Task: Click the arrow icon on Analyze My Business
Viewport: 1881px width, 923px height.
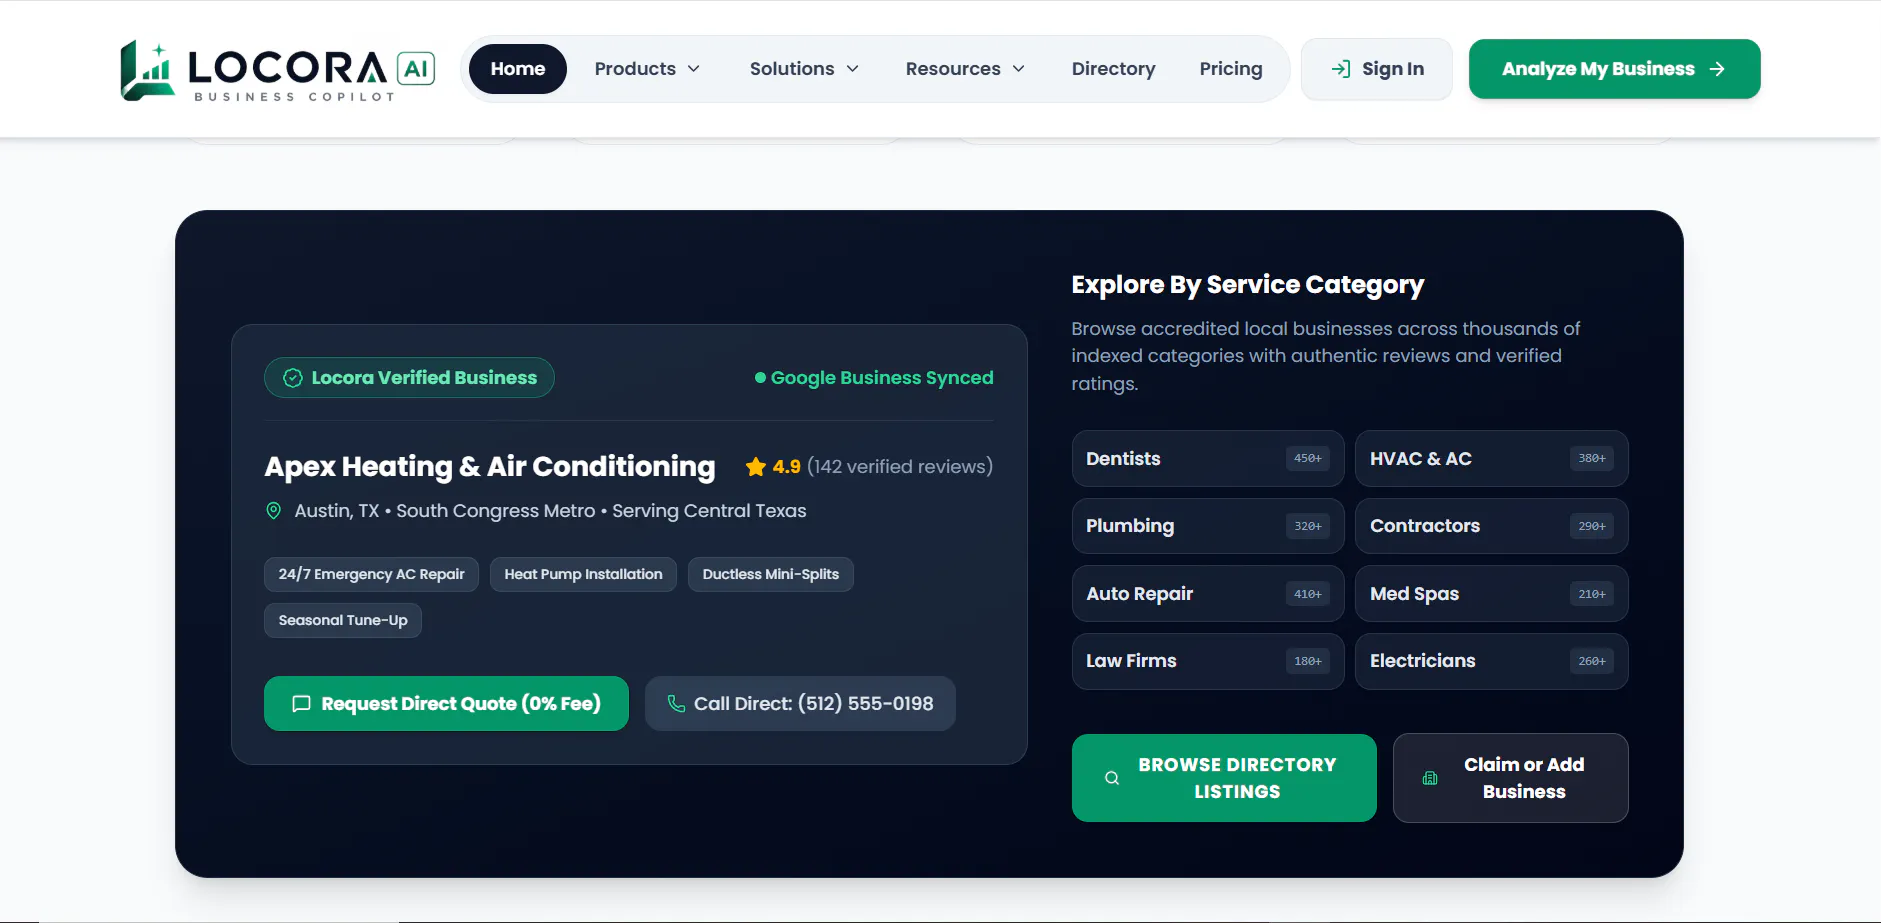Action: (1717, 69)
